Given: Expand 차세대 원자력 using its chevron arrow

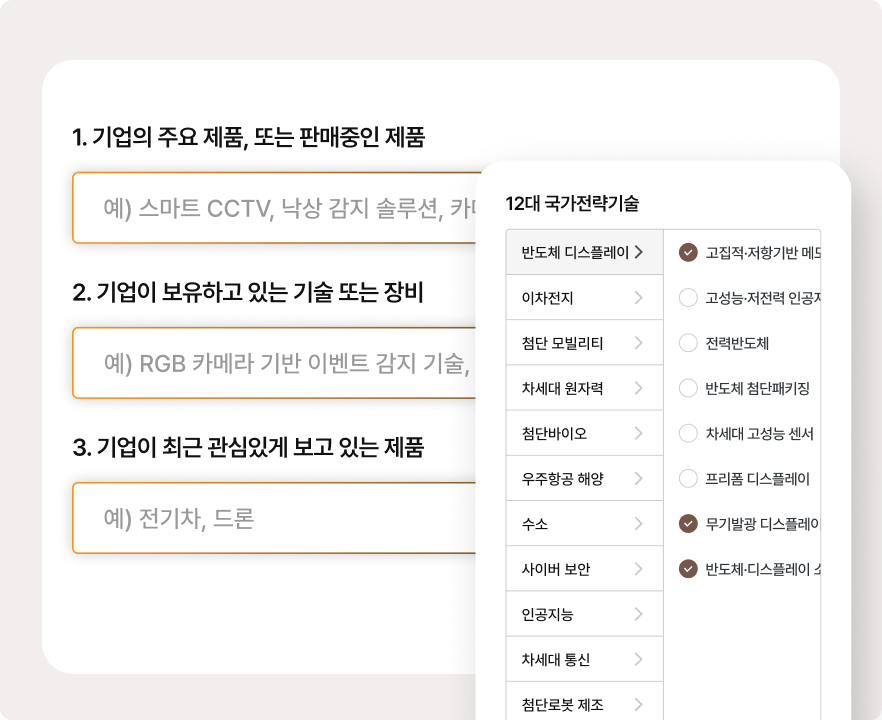Looking at the screenshot, I should point(640,388).
